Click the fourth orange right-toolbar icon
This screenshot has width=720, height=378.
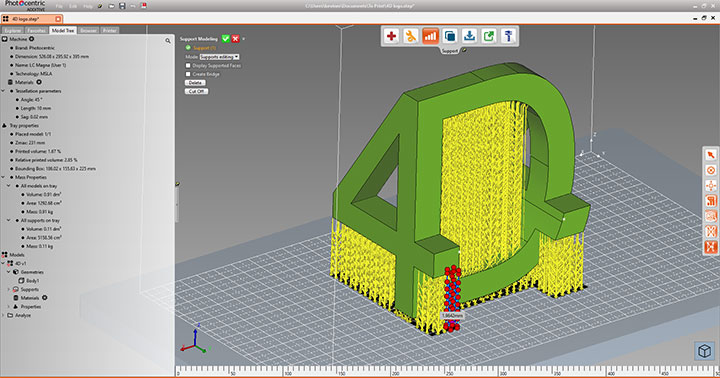[711, 201]
